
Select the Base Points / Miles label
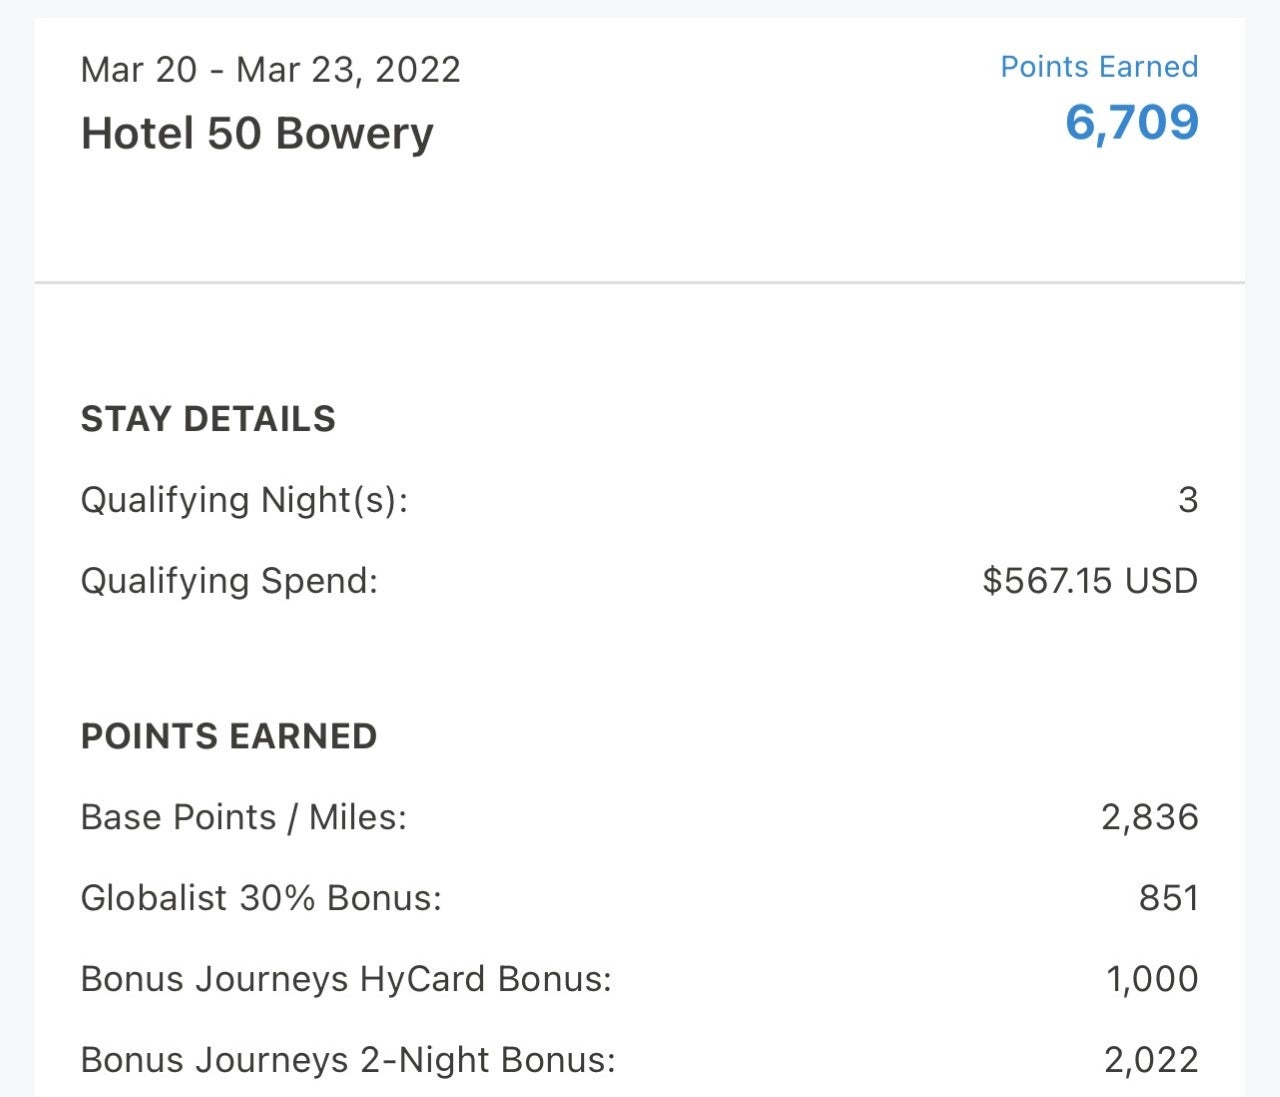click(244, 818)
